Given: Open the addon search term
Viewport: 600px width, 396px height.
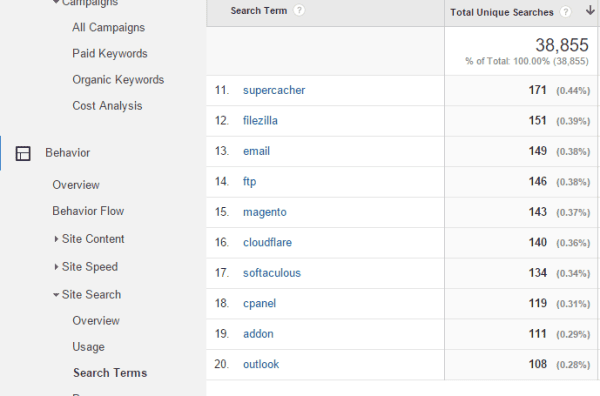Looking at the screenshot, I should pos(258,334).
